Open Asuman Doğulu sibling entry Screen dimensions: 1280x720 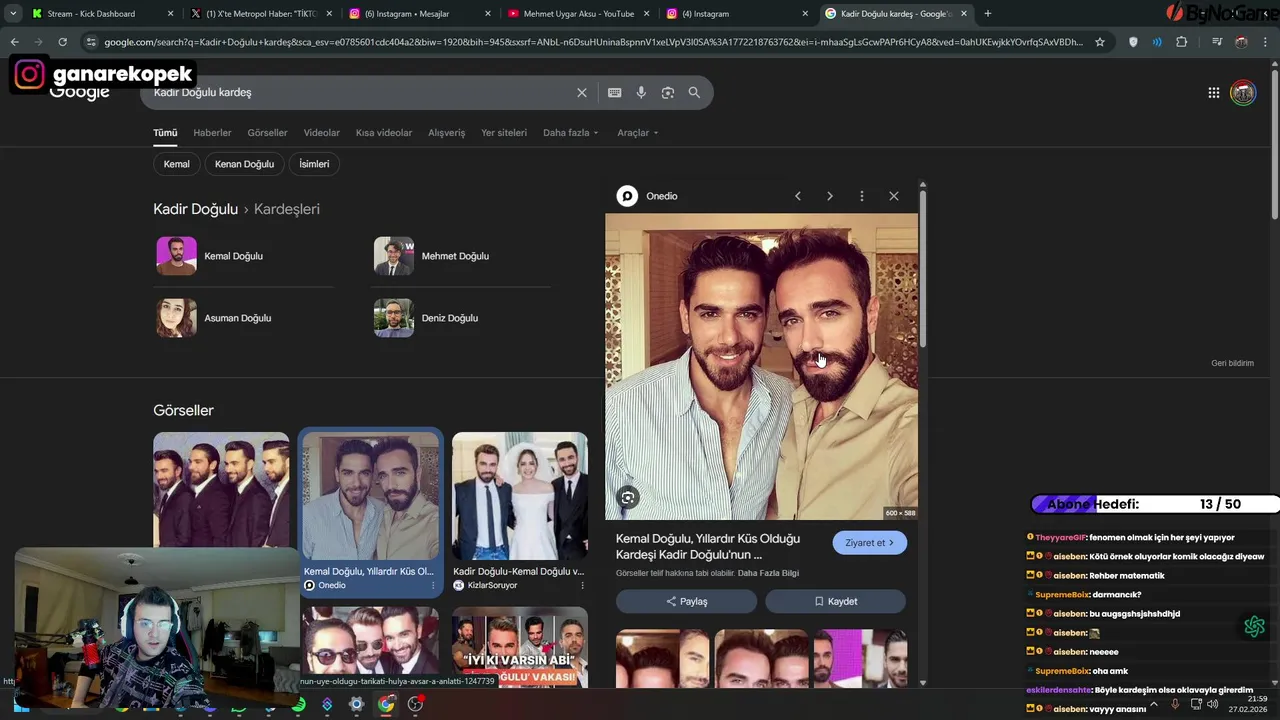pos(244,318)
